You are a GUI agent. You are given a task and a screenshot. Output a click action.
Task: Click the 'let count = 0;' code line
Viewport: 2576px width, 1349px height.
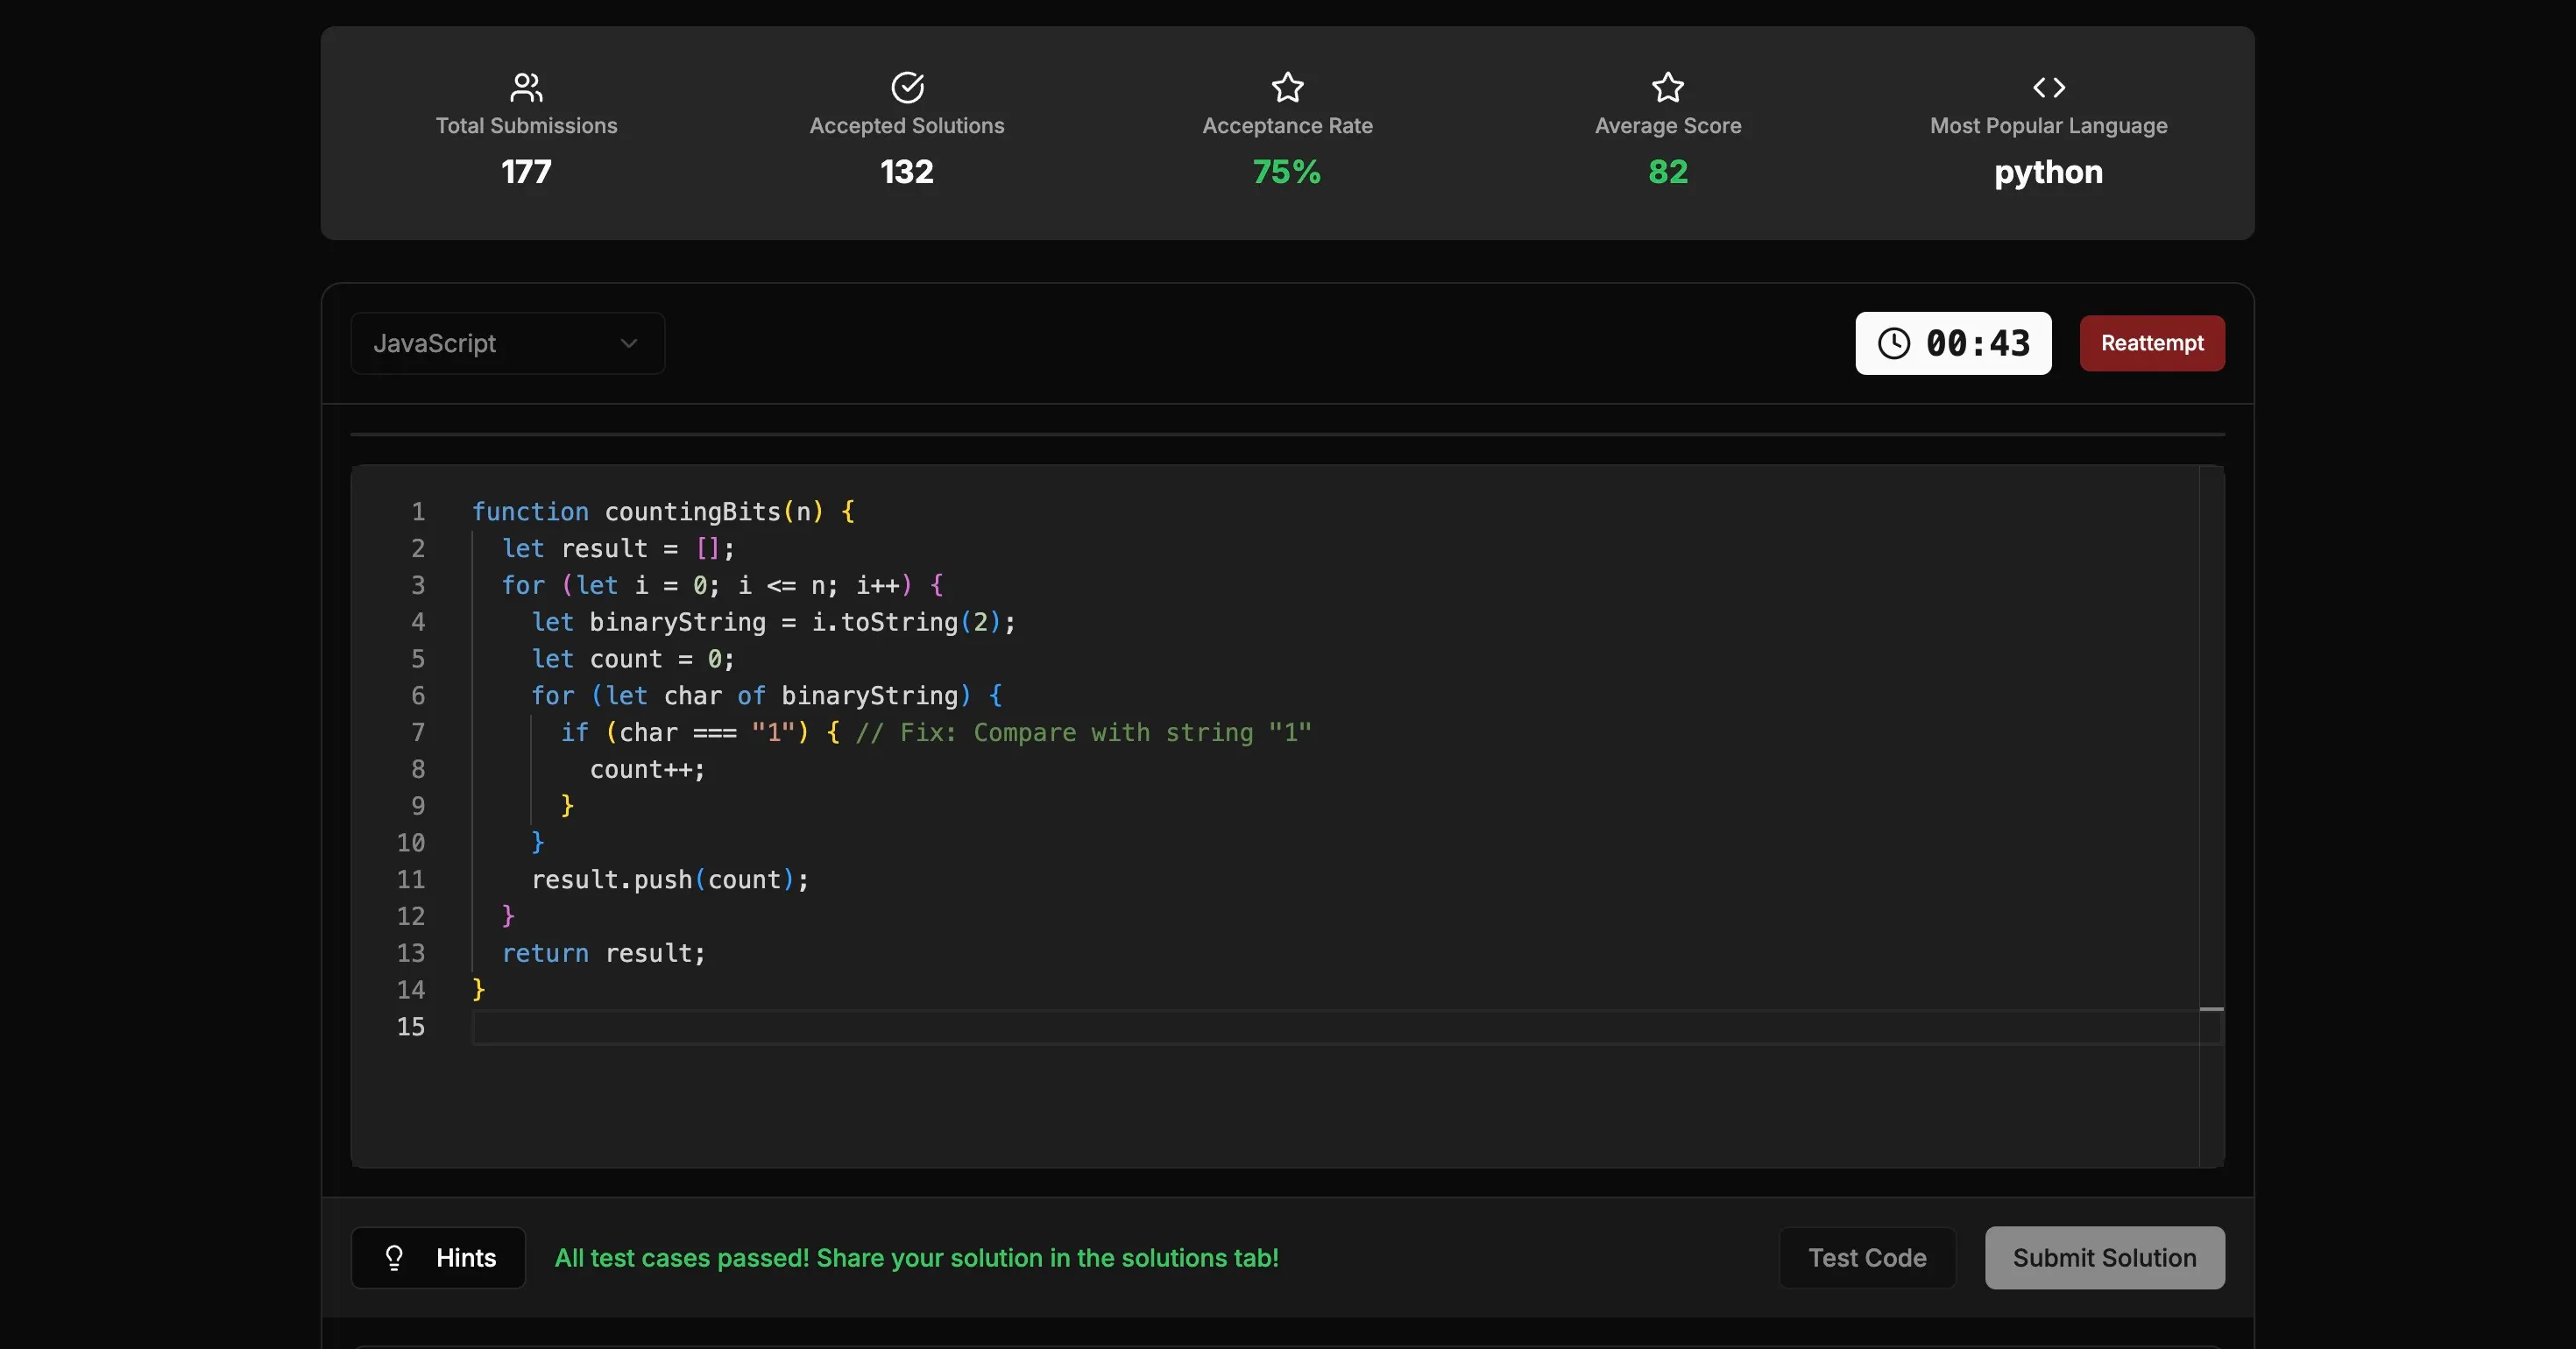click(633, 659)
